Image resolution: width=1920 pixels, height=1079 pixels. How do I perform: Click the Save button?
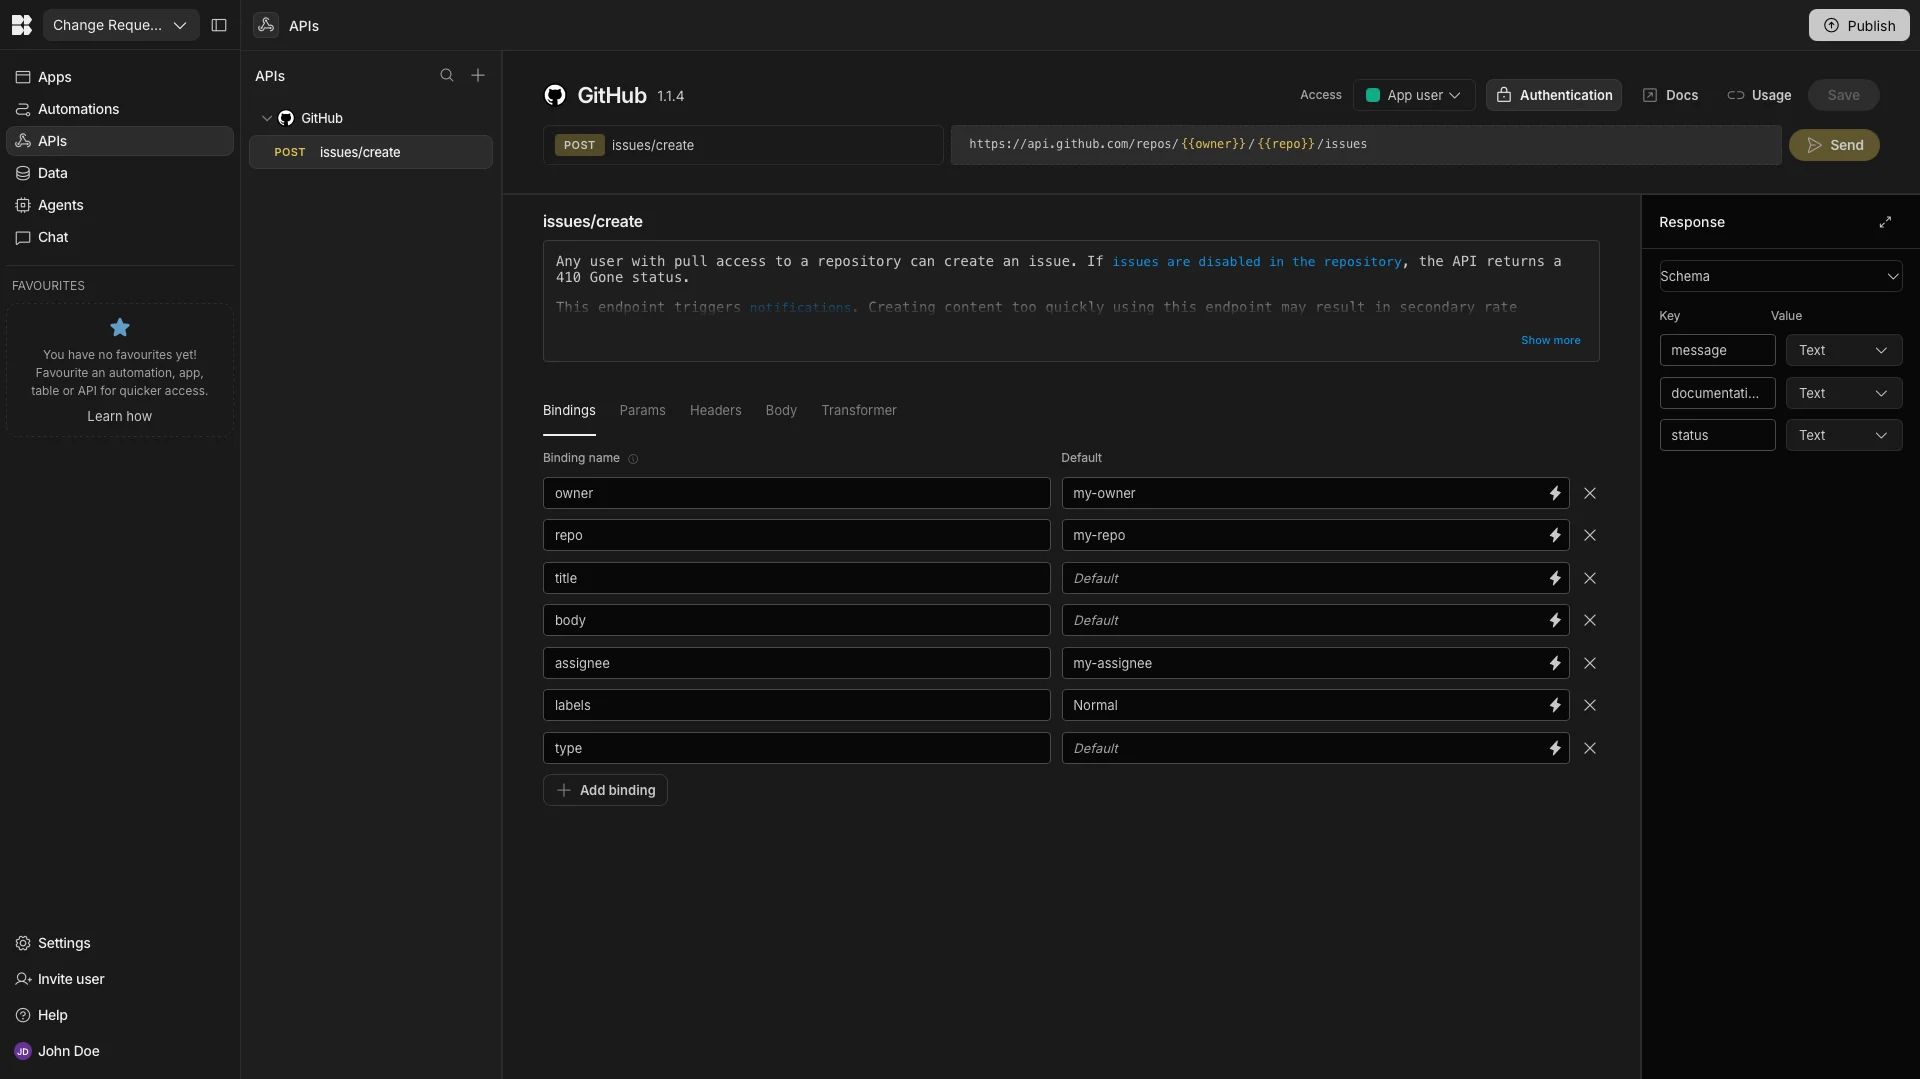click(x=1843, y=95)
